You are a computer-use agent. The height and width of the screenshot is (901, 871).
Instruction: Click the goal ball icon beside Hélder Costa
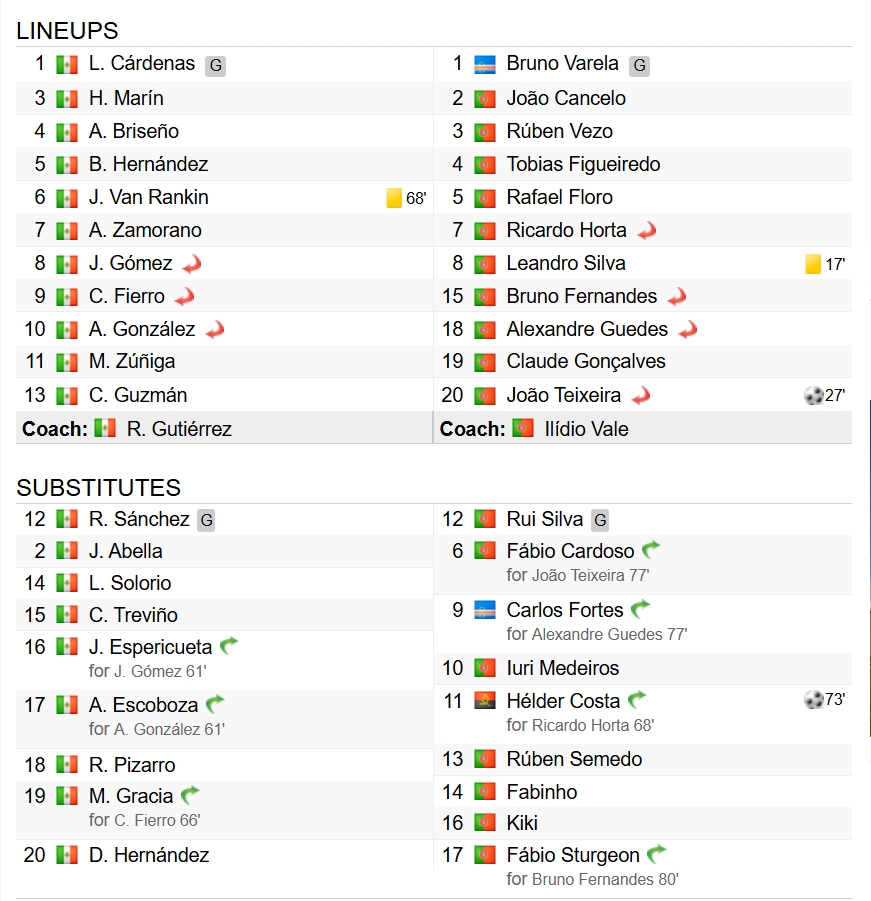pyautogui.click(x=814, y=699)
